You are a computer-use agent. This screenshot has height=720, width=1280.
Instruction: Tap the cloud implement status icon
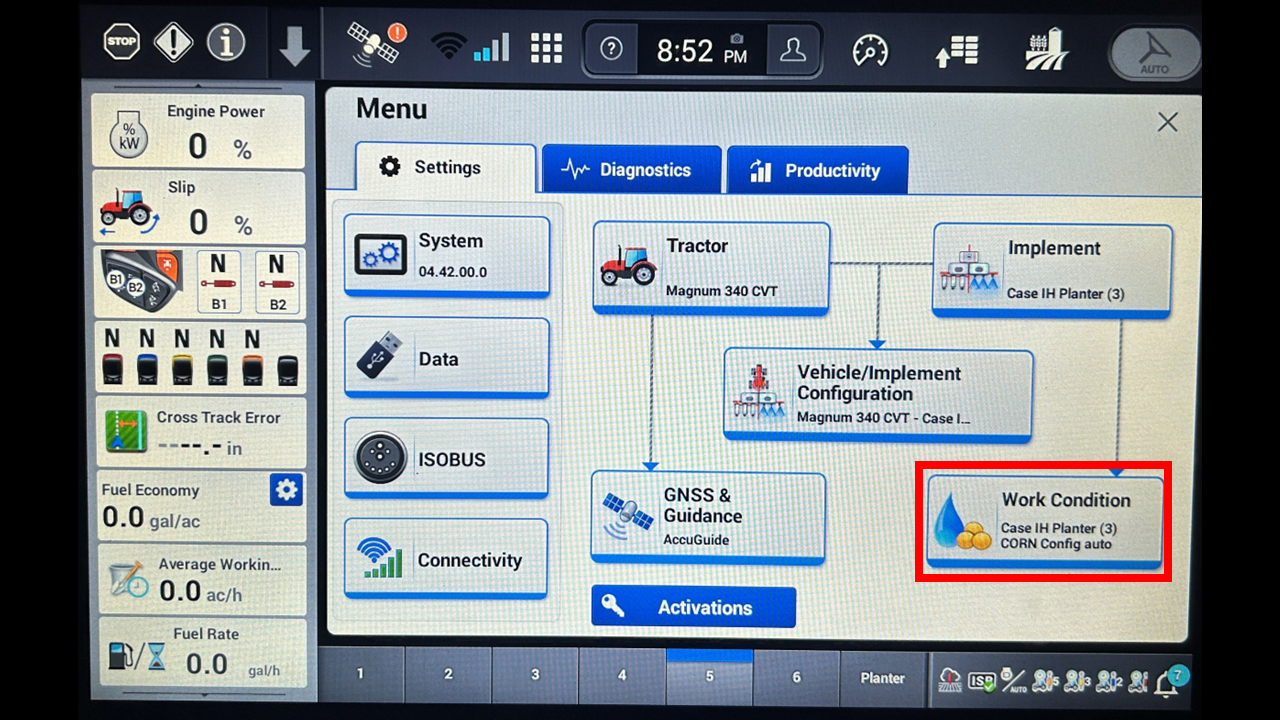pos(950,681)
